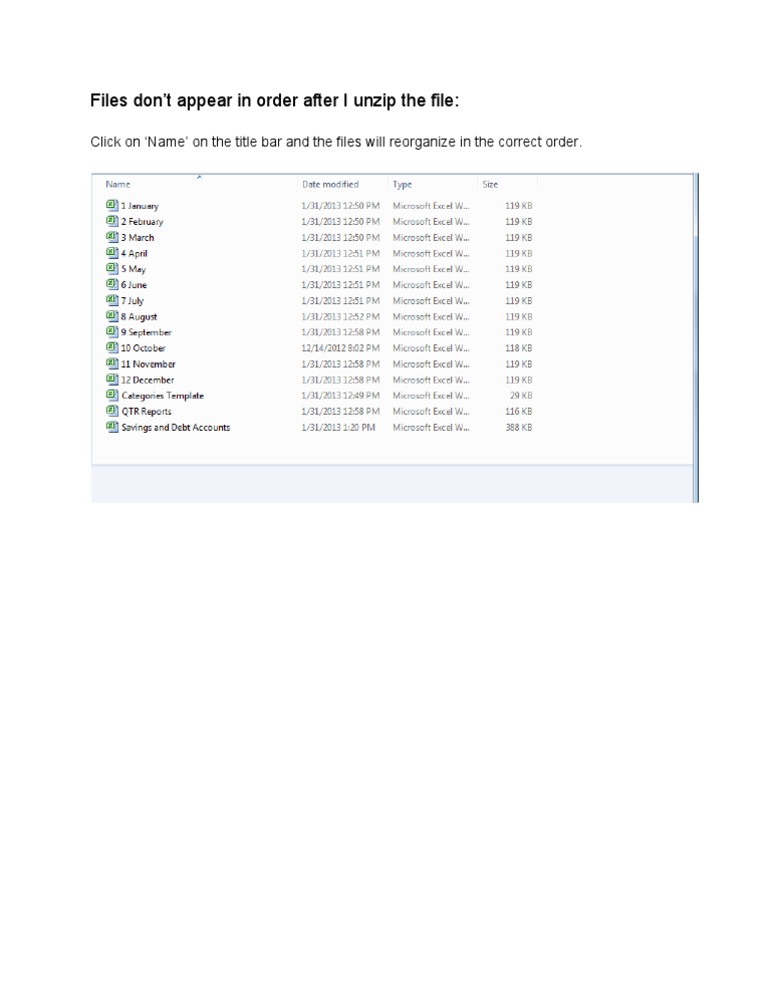Select the file named 11 November
Screen dimensions: 768x994
click(x=148, y=364)
